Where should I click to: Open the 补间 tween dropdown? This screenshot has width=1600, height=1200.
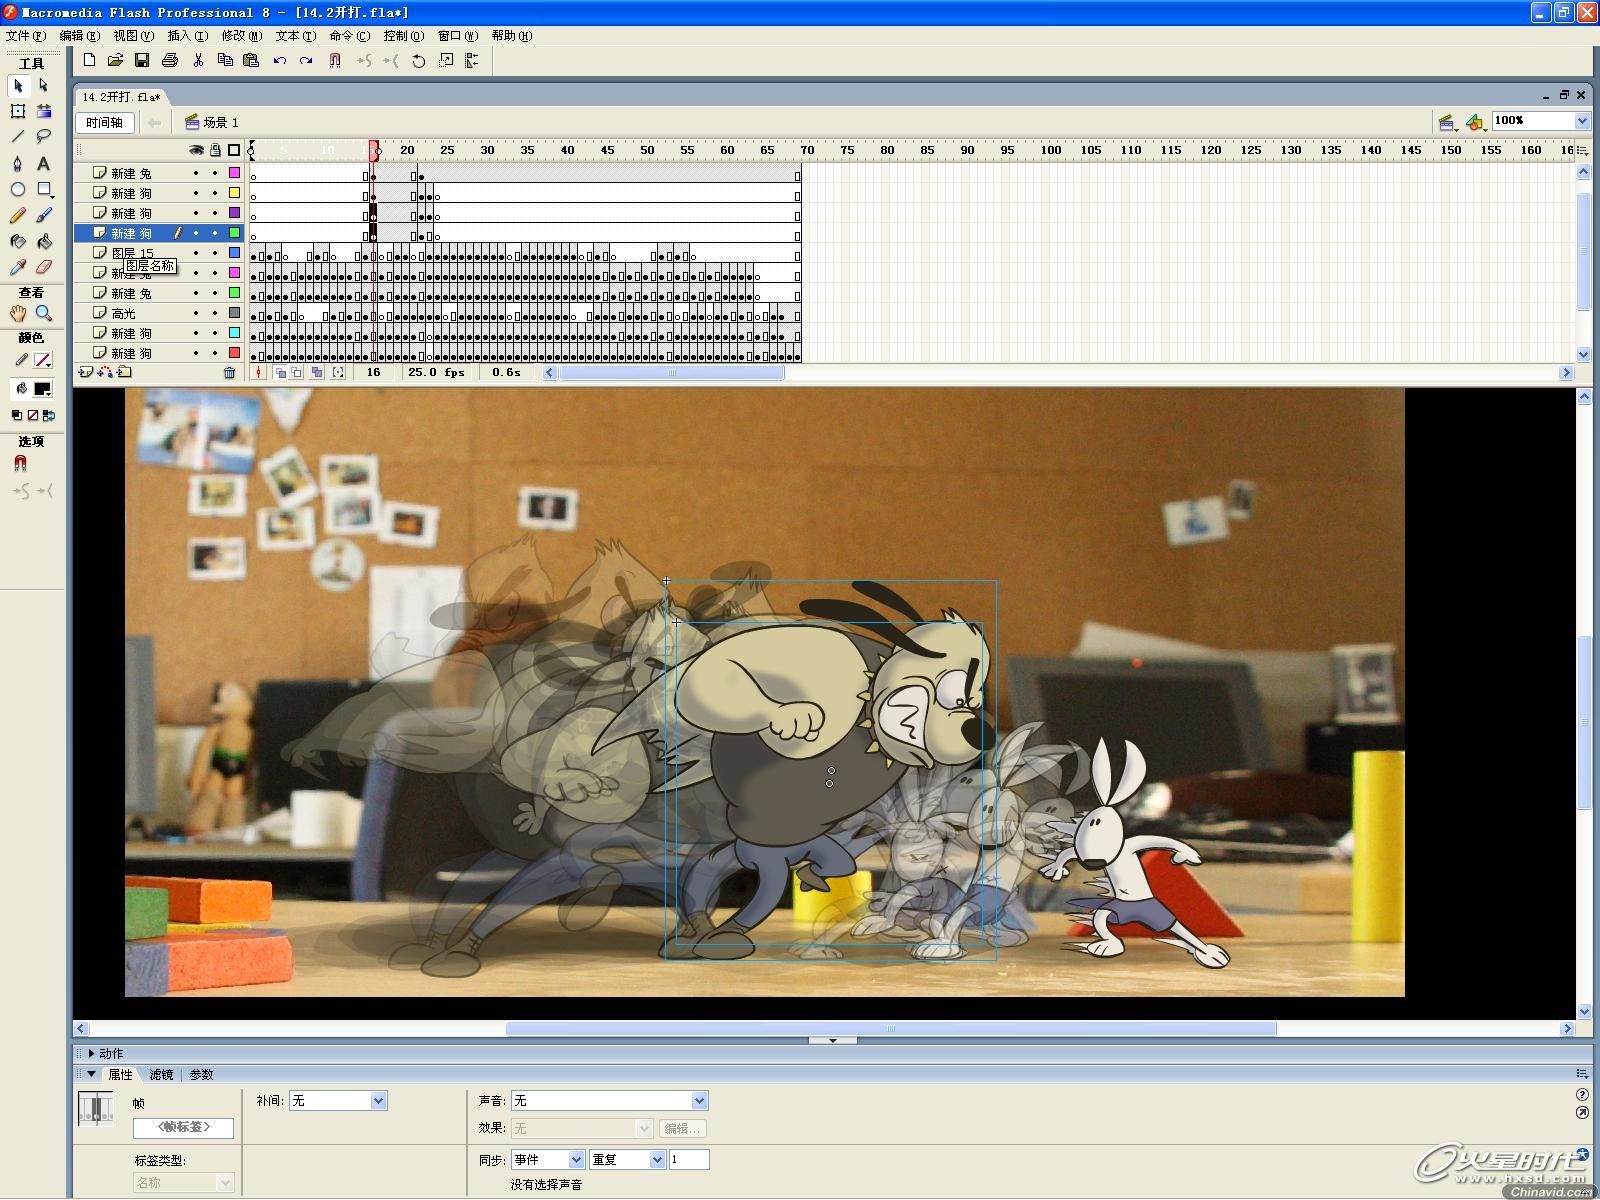click(x=378, y=1100)
